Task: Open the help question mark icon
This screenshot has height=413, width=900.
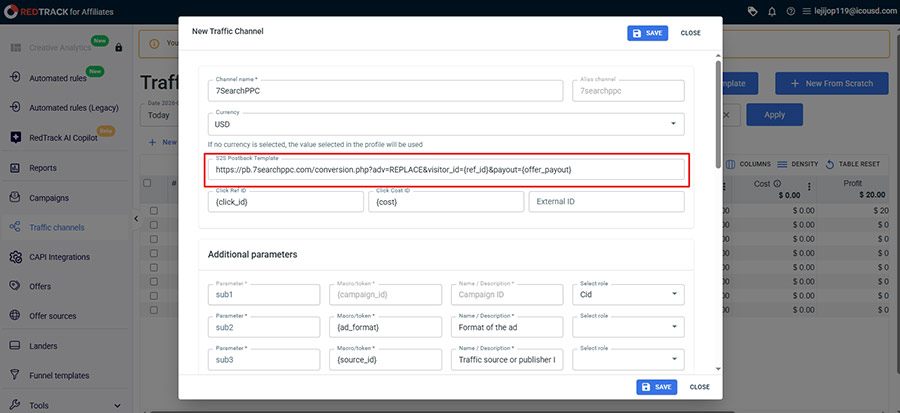Action: pyautogui.click(x=790, y=10)
